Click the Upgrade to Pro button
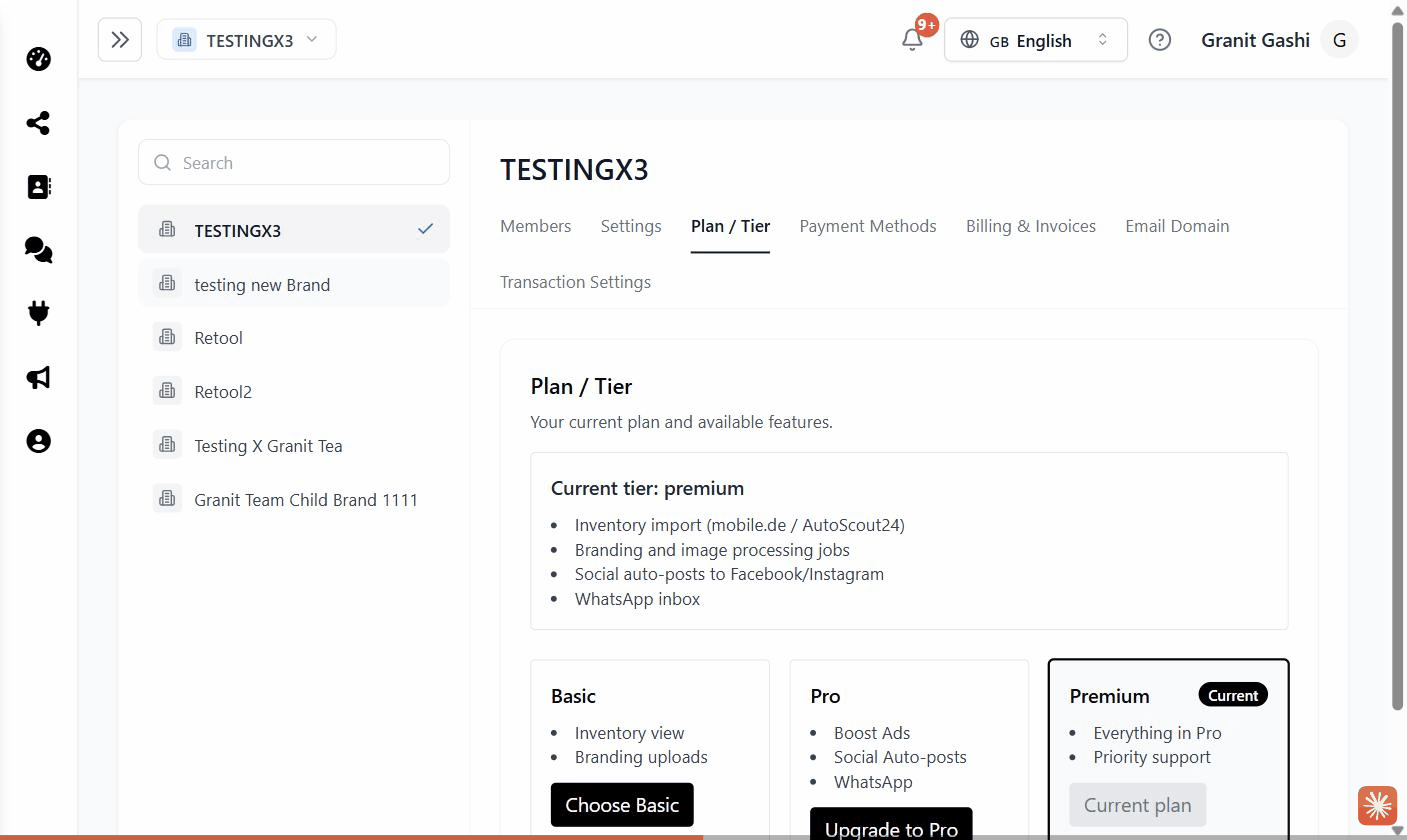 891,824
